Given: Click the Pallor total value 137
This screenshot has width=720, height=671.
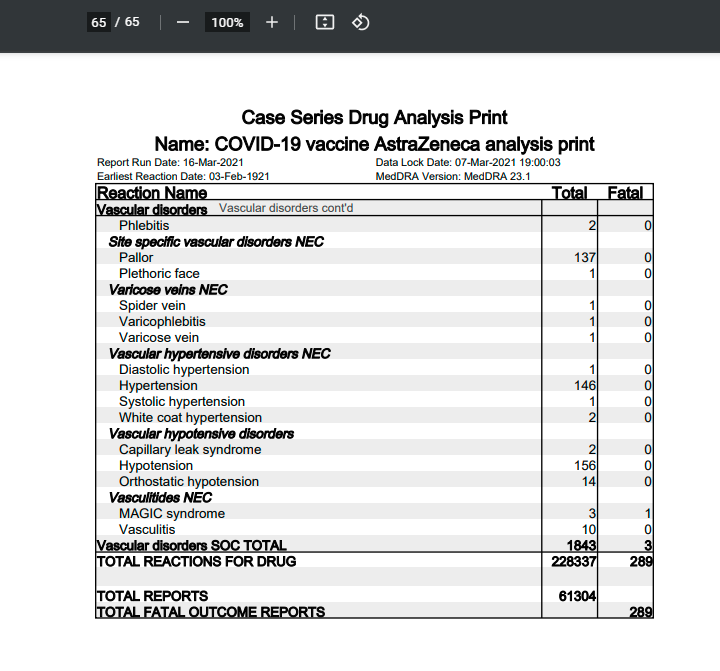Looking at the screenshot, I should (x=585, y=258).
